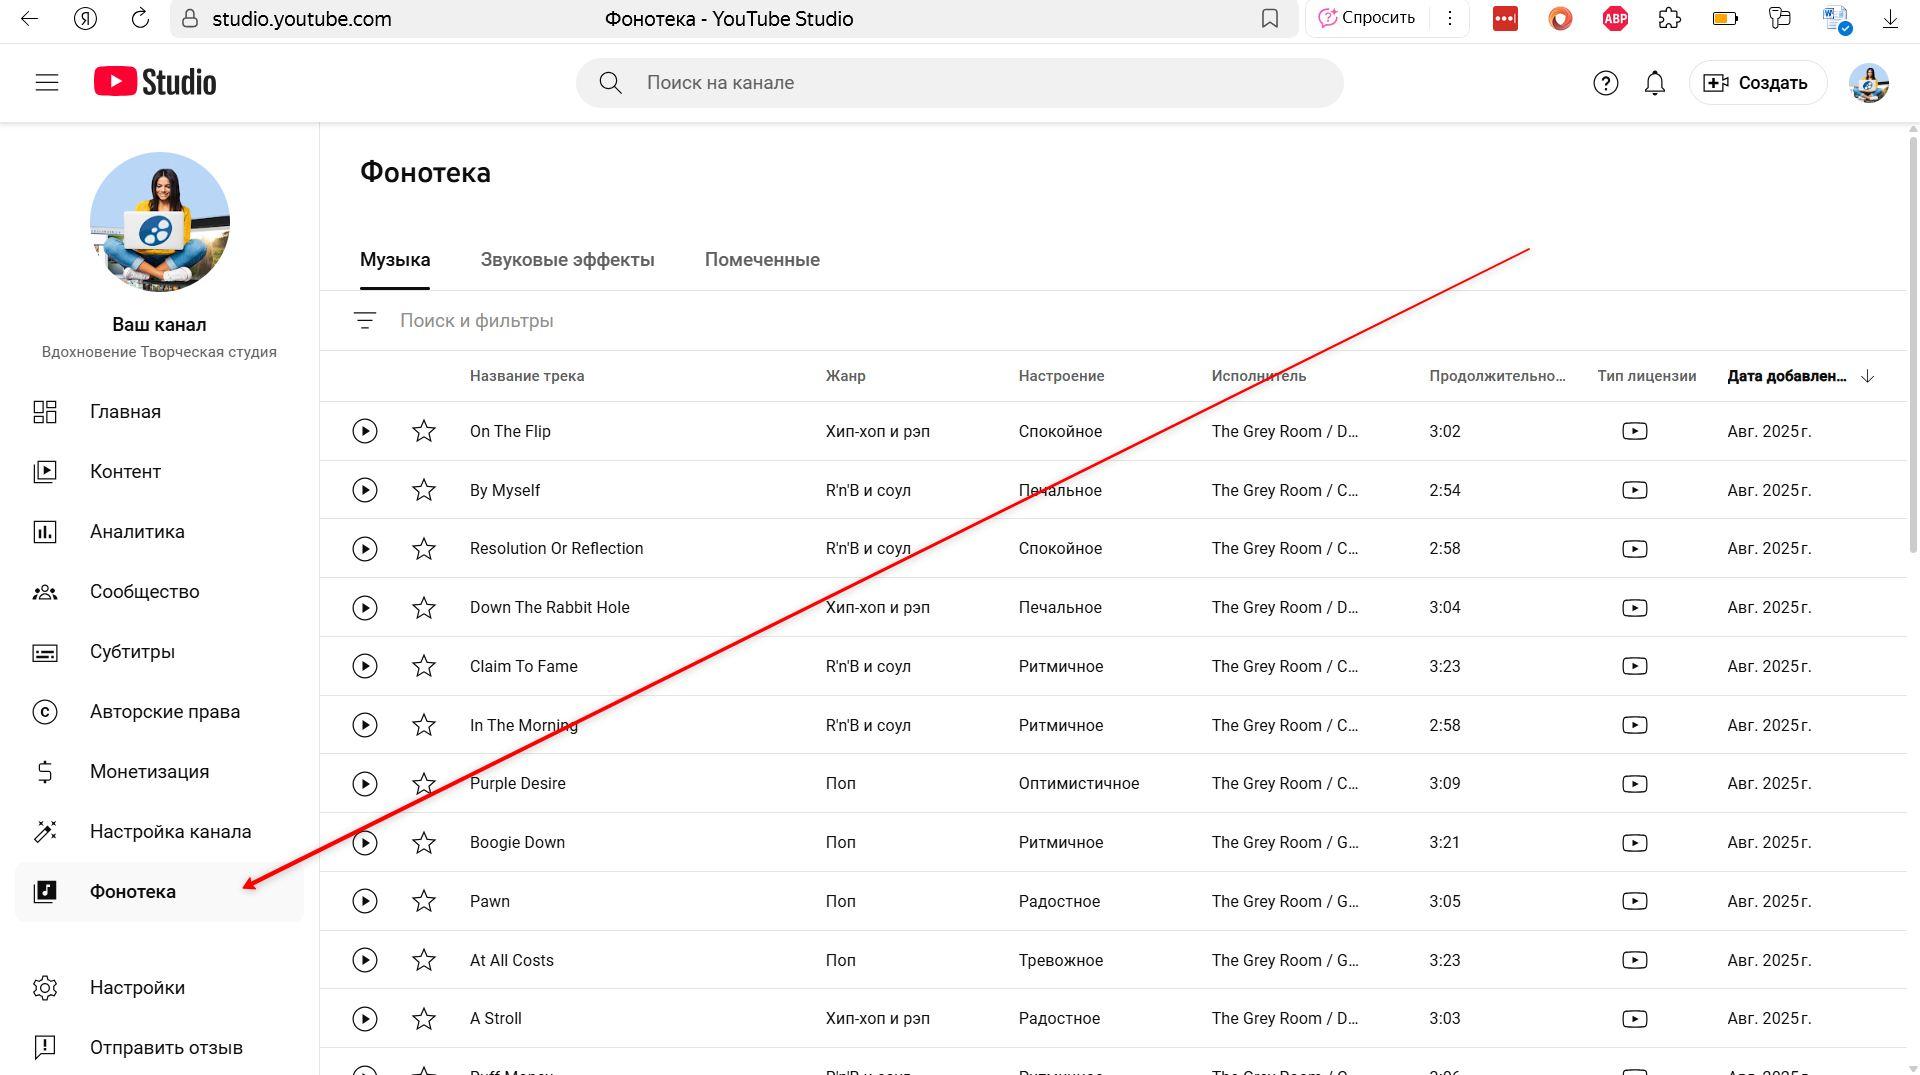Open Сообщество in the sidebar
Image resolution: width=1920 pixels, height=1075 pixels.
(159, 592)
